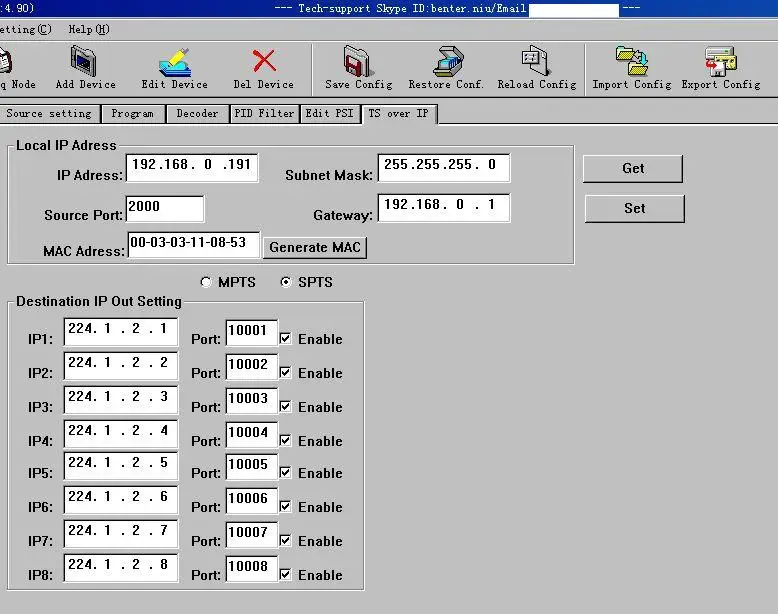
Task: Click the Export Config toolbar icon
Action: point(720,61)
